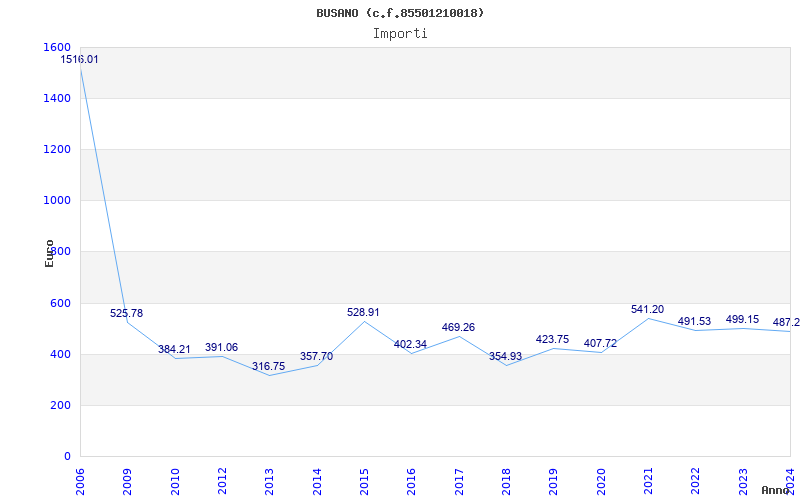
Task: Click the 402.34 data label
Action: 410,344
